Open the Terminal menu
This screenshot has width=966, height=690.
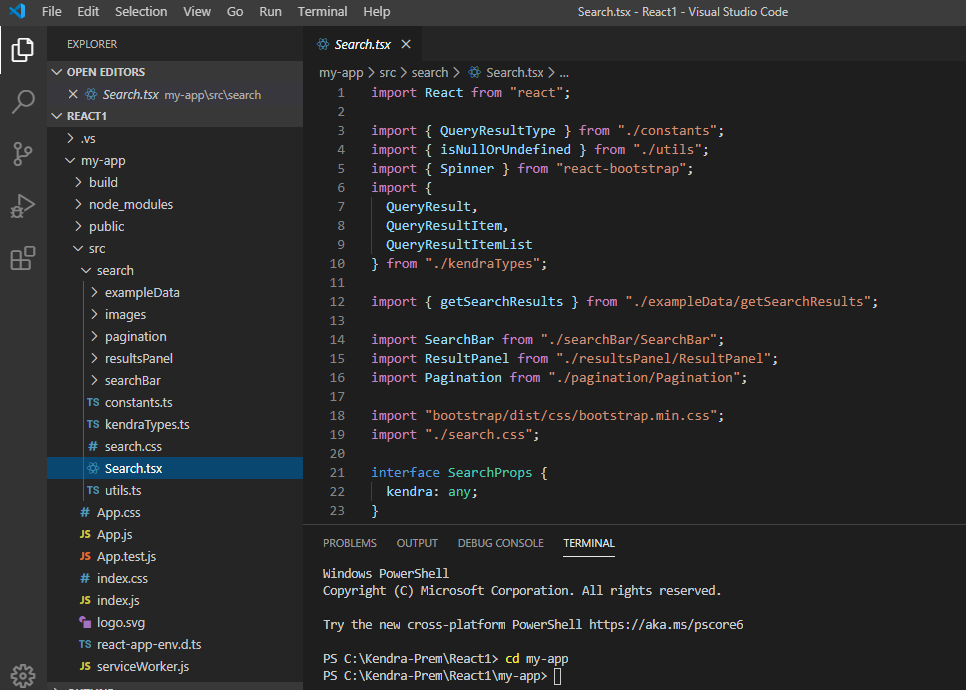322,12
